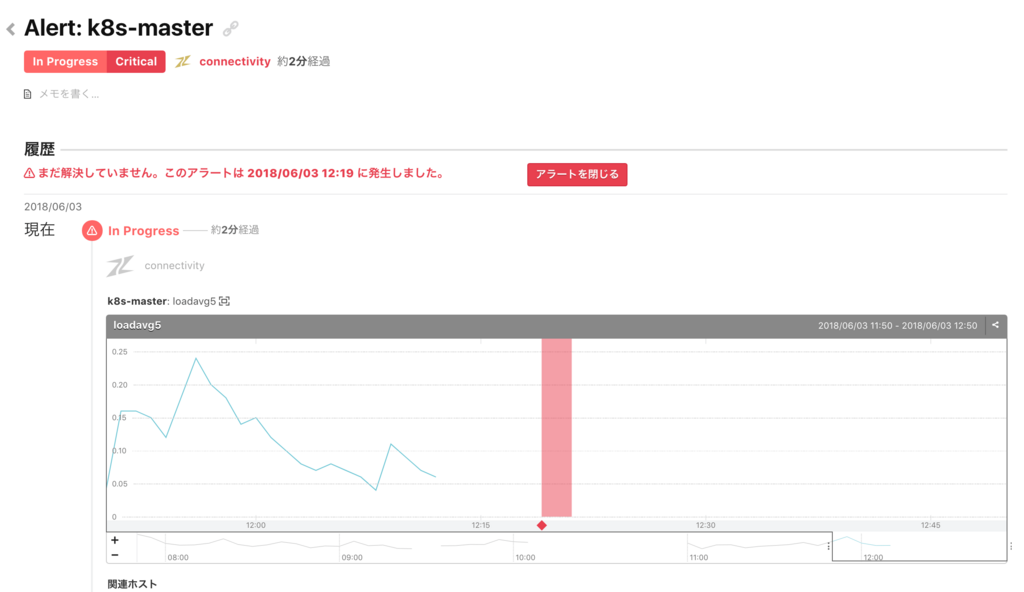Click the red diamond alert marker on time axis

(541, 525)
